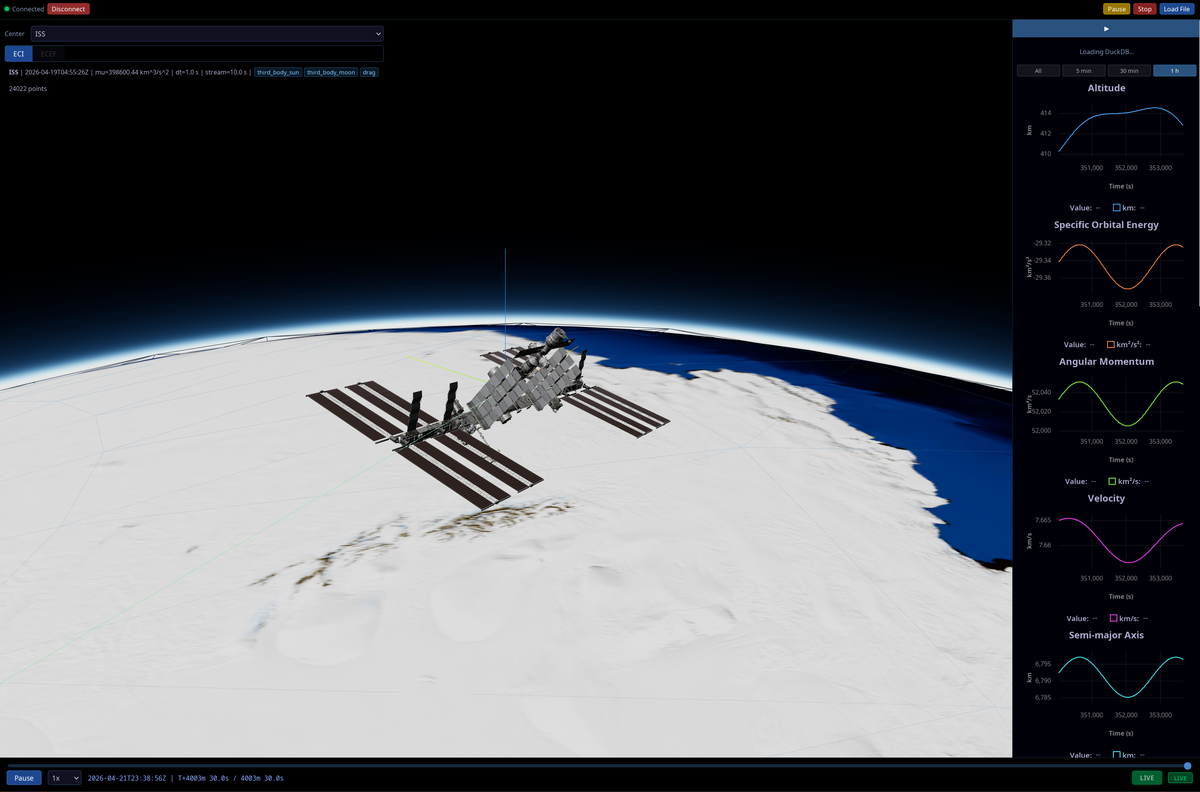Screen dimensions: 1200x792
Task: Collapse the charts panel with the play arrow bar
Action: (1106, 29)
